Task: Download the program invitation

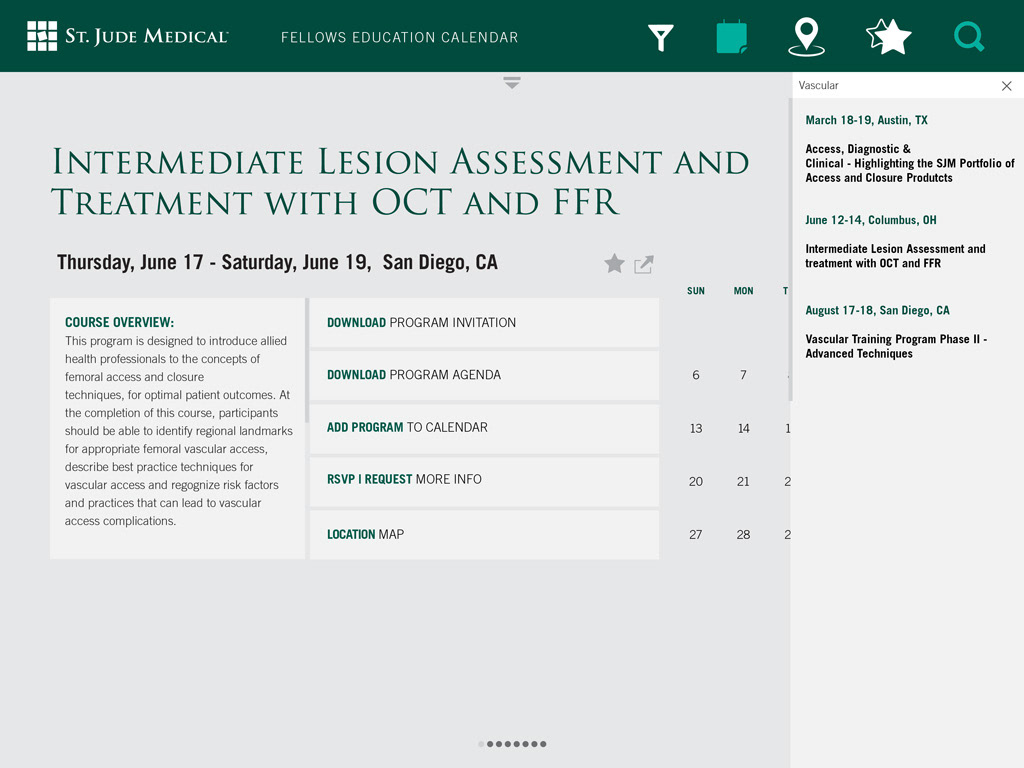Action: tap(484, 323)
